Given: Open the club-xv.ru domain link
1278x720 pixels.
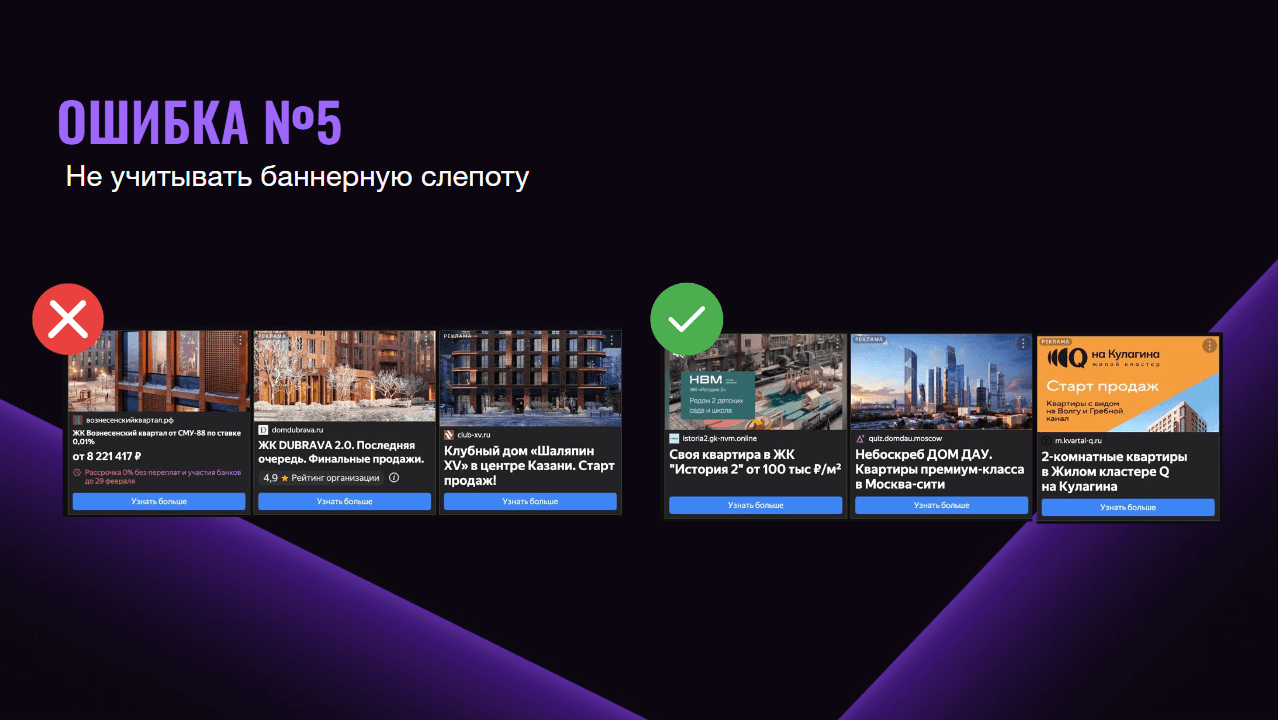Looking at the screenshot, I should click(x=476, y=435).
